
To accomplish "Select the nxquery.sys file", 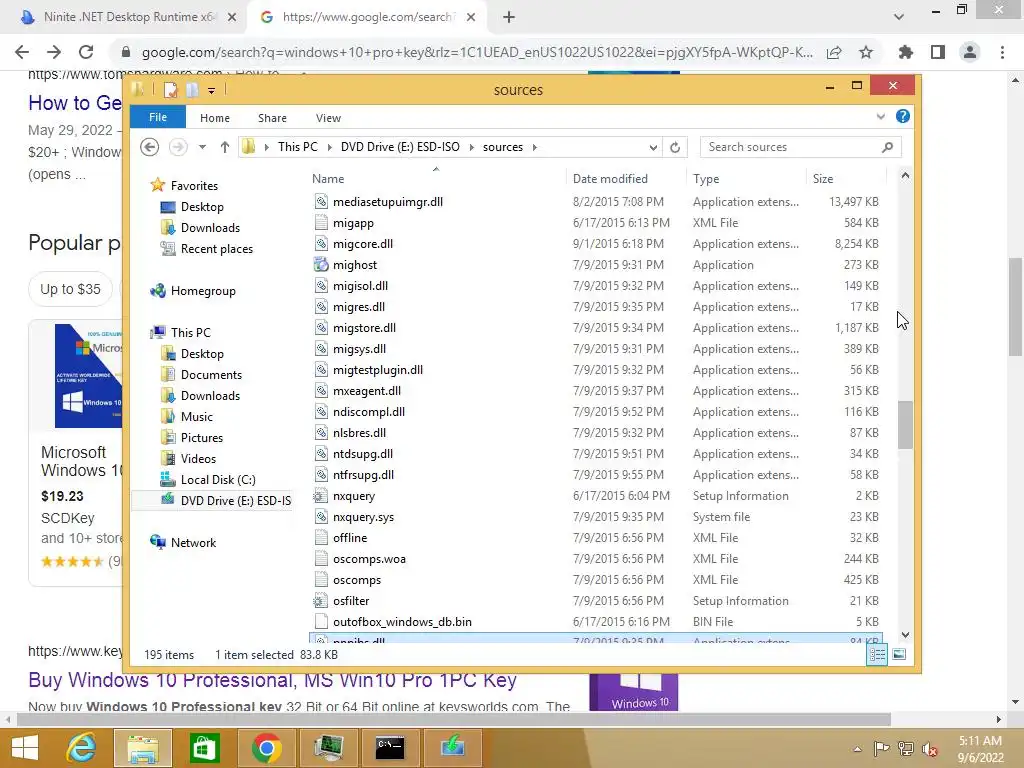I will point(363,517).
